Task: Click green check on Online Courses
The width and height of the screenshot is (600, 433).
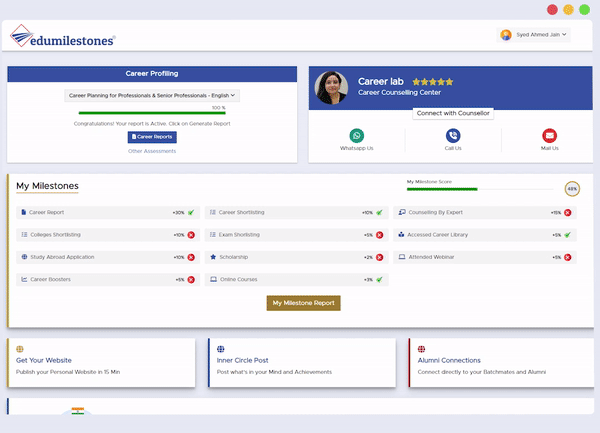Action: [379, 280]
